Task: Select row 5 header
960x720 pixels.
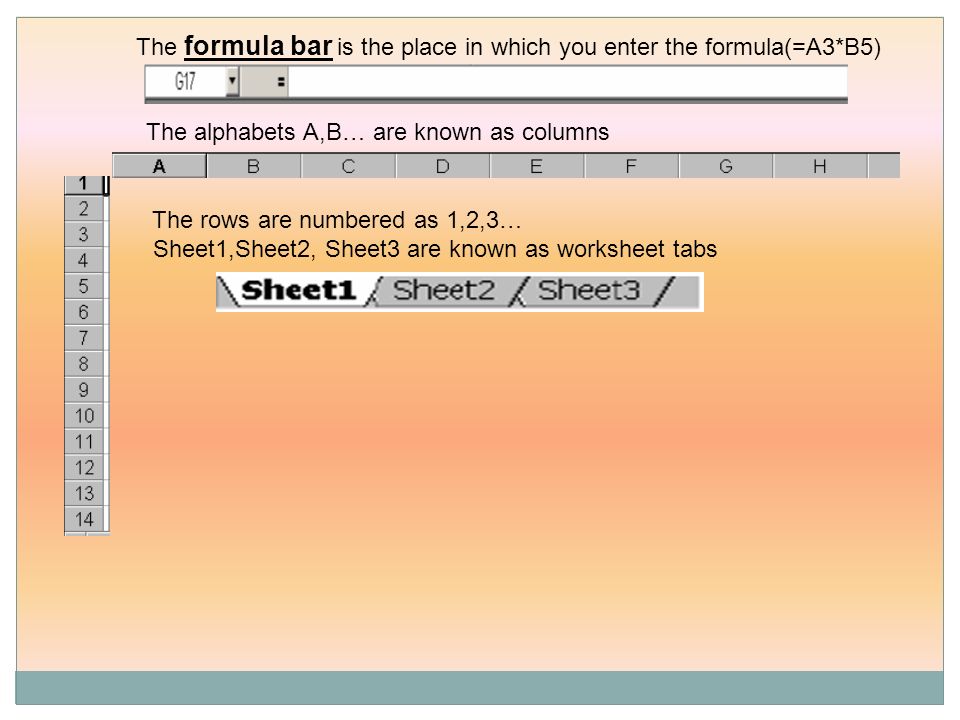Action: (x=84, y=286)
